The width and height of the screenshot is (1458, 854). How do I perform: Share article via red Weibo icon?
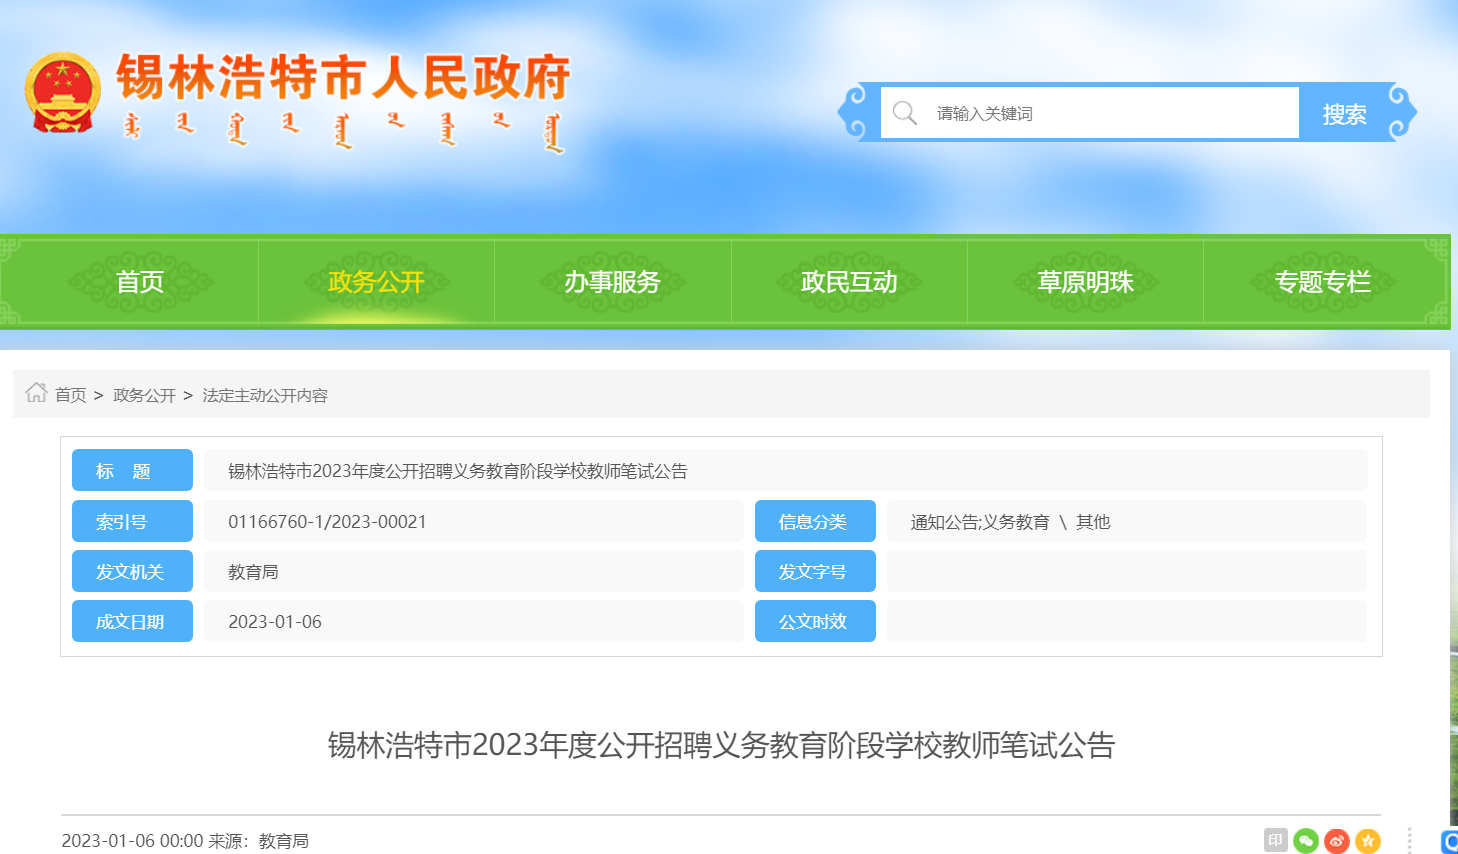click(1336, 841)
